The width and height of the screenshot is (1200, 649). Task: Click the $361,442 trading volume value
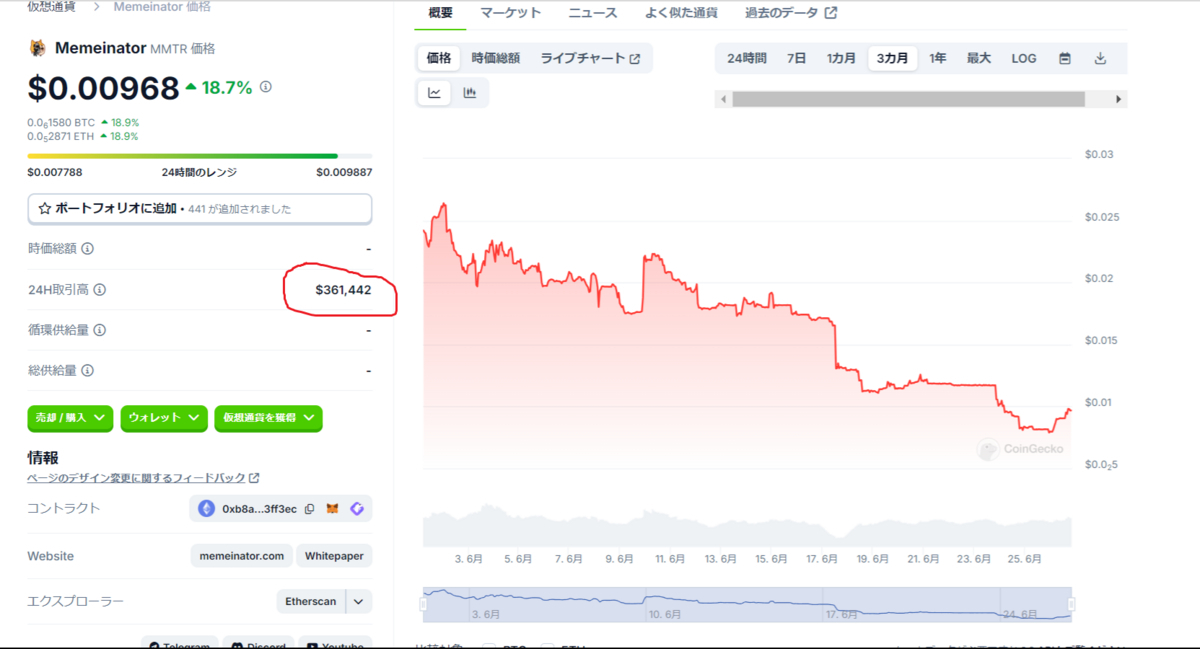point(343,290)
